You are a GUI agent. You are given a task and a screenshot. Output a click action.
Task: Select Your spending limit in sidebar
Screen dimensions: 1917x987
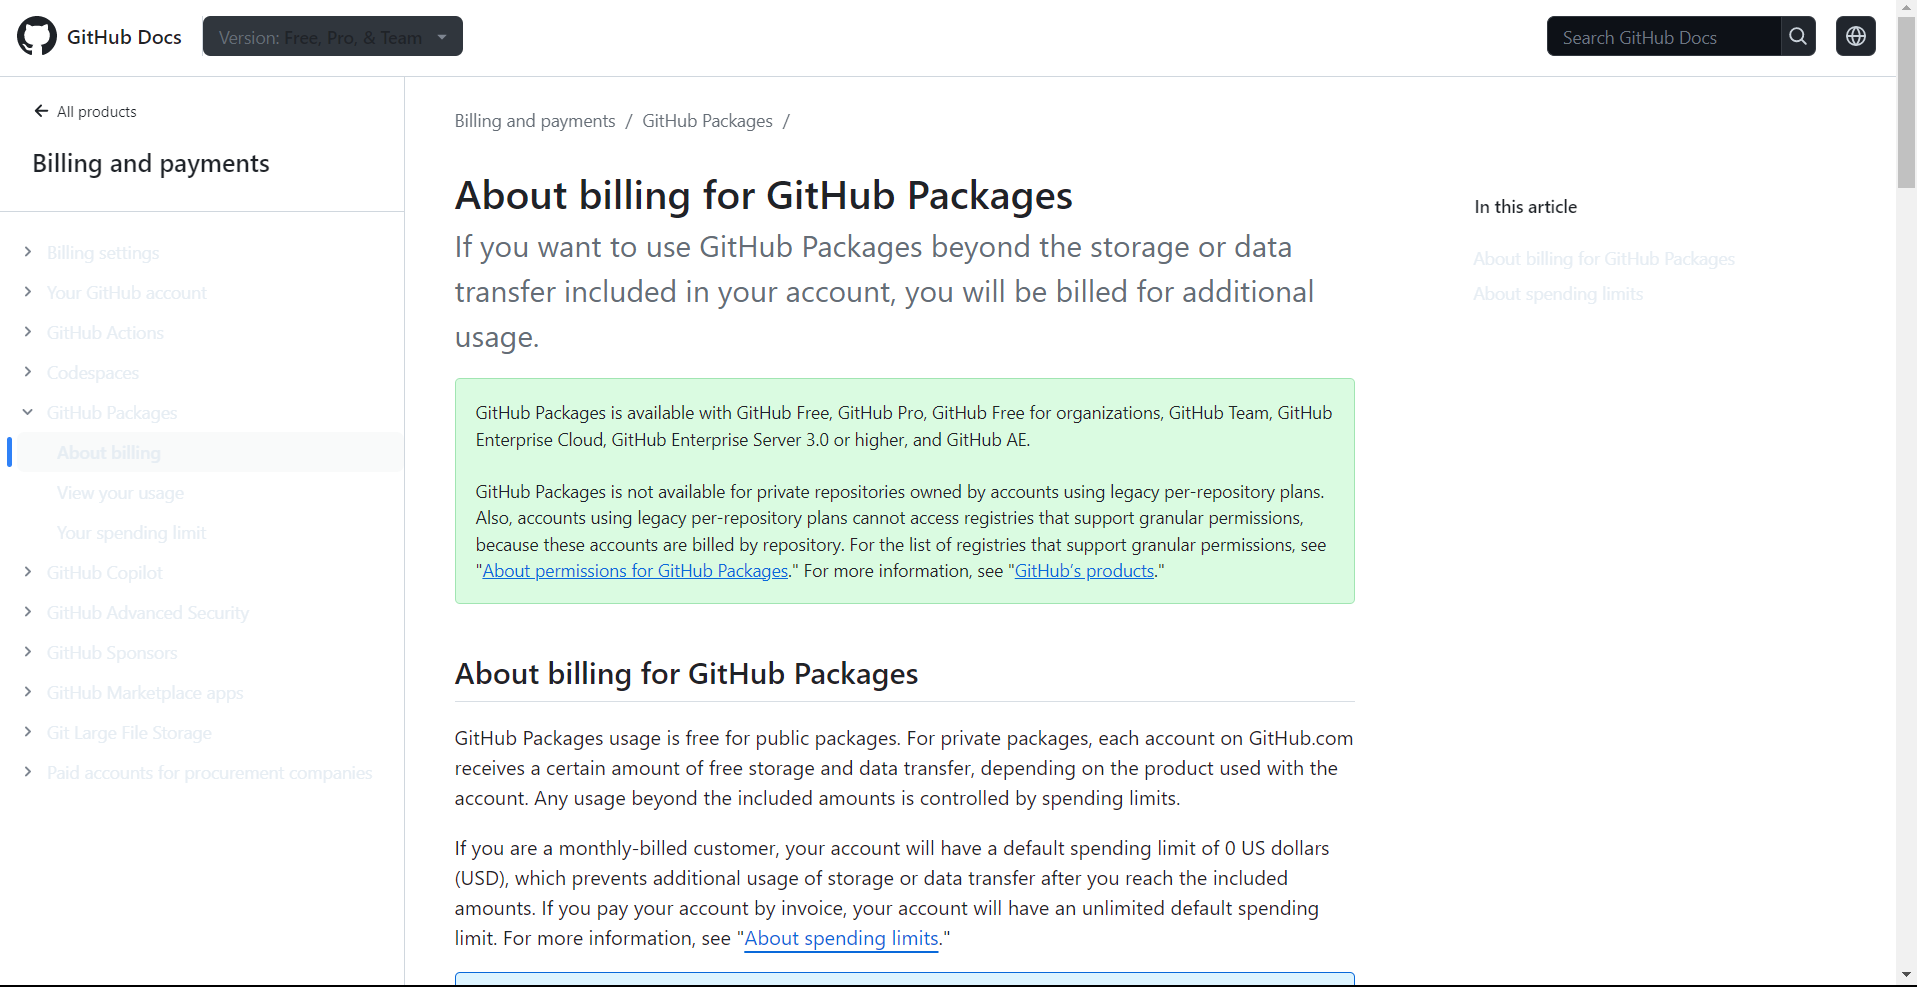[130, 532]
